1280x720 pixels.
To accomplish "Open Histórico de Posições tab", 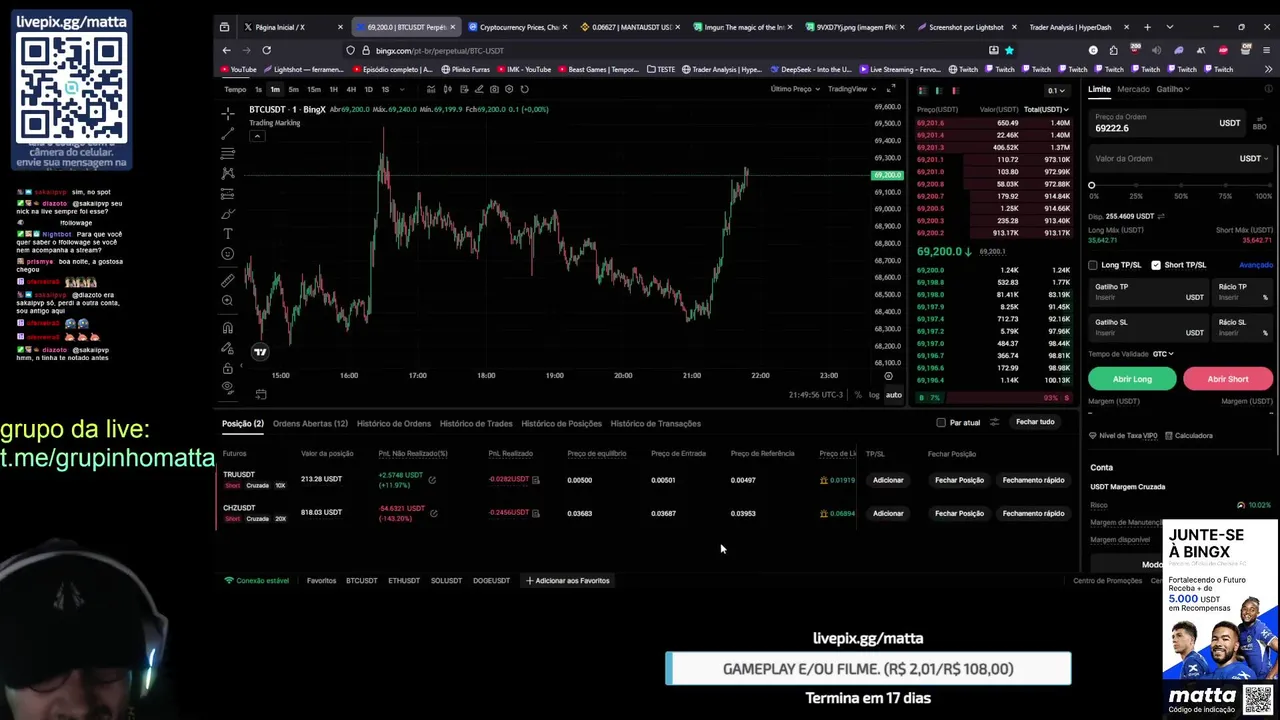I will point(561,423).
